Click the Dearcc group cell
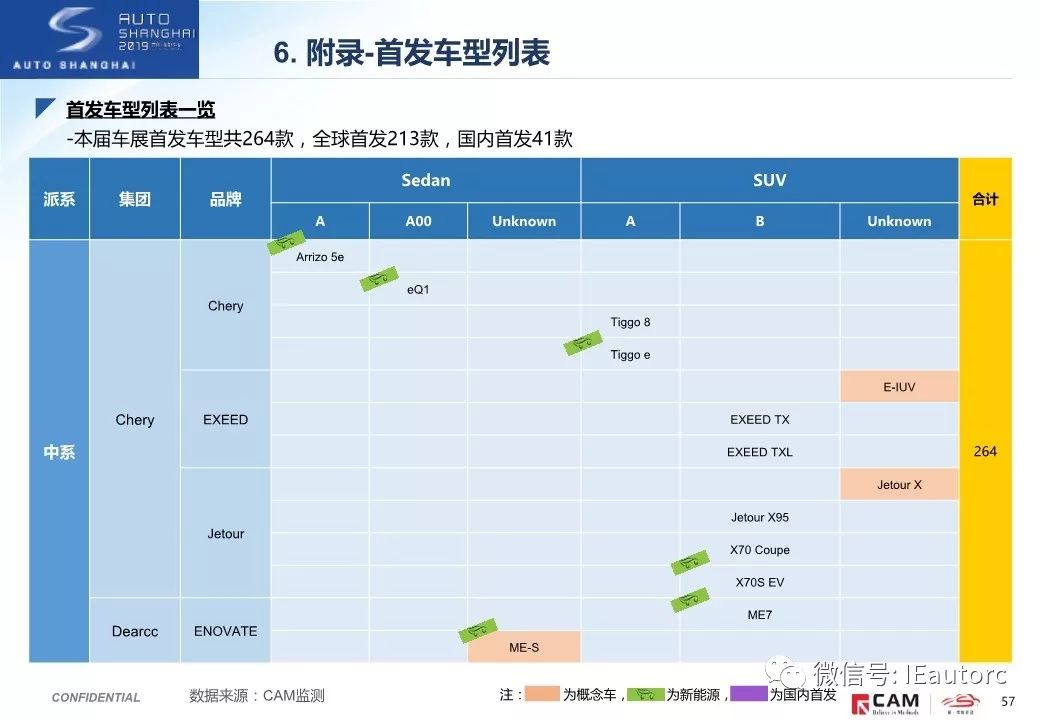Screen dimensions: 1040x720 [x=135, y=631]
